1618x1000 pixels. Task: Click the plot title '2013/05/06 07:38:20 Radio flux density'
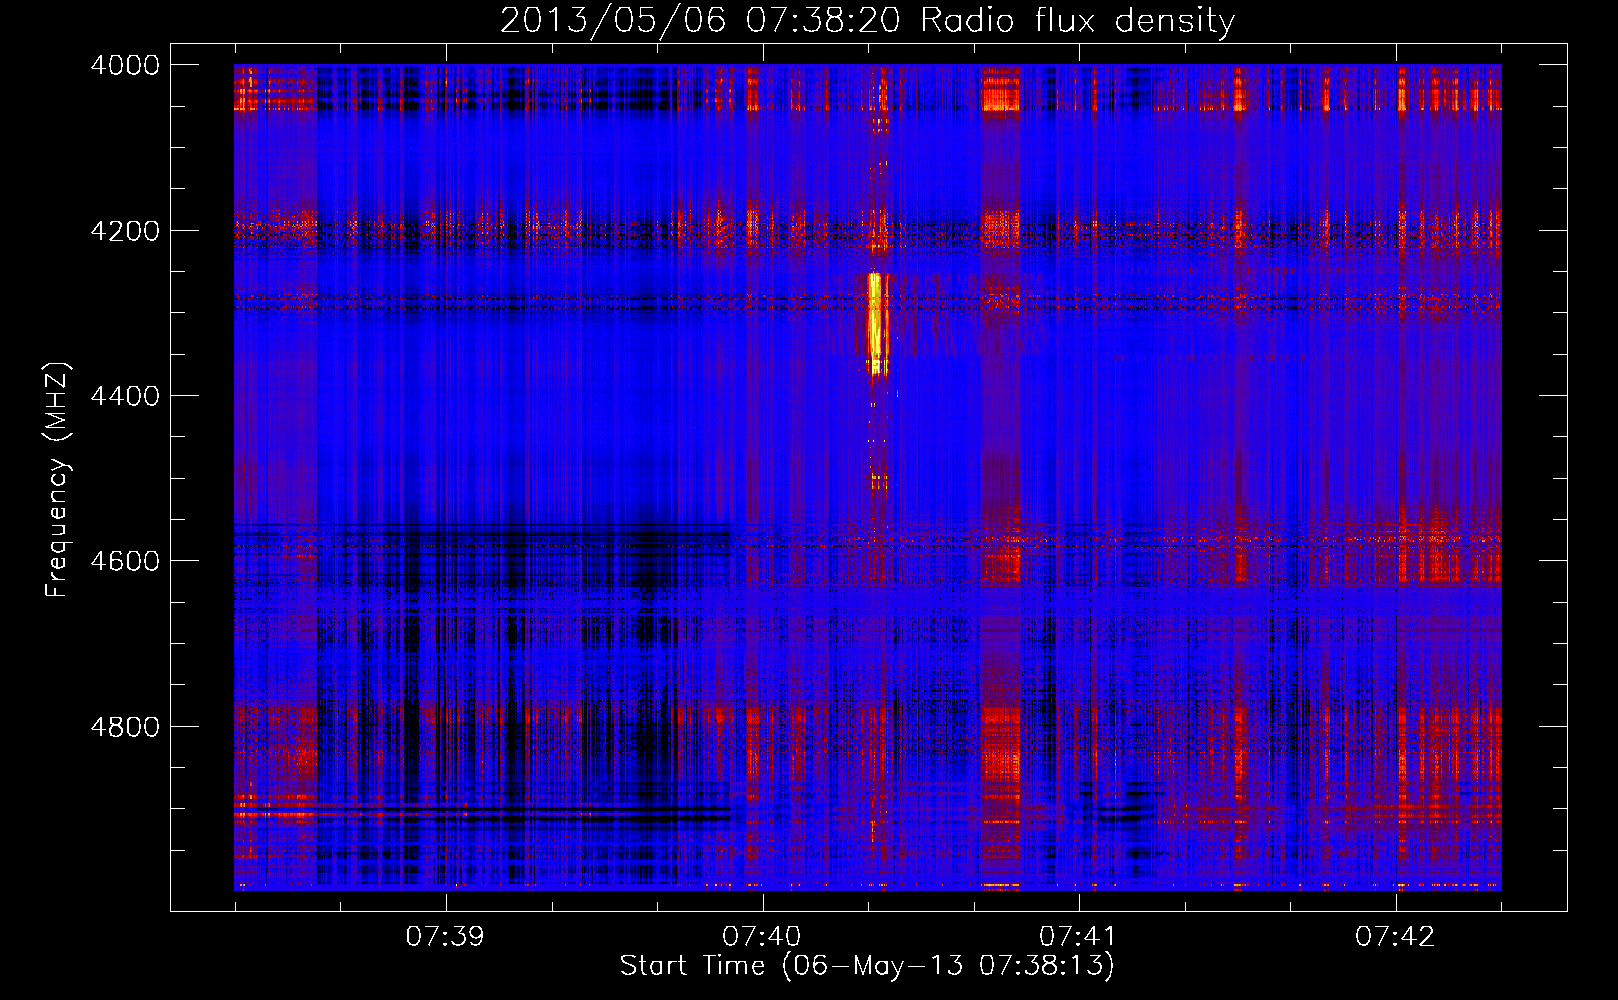[867, 21]
